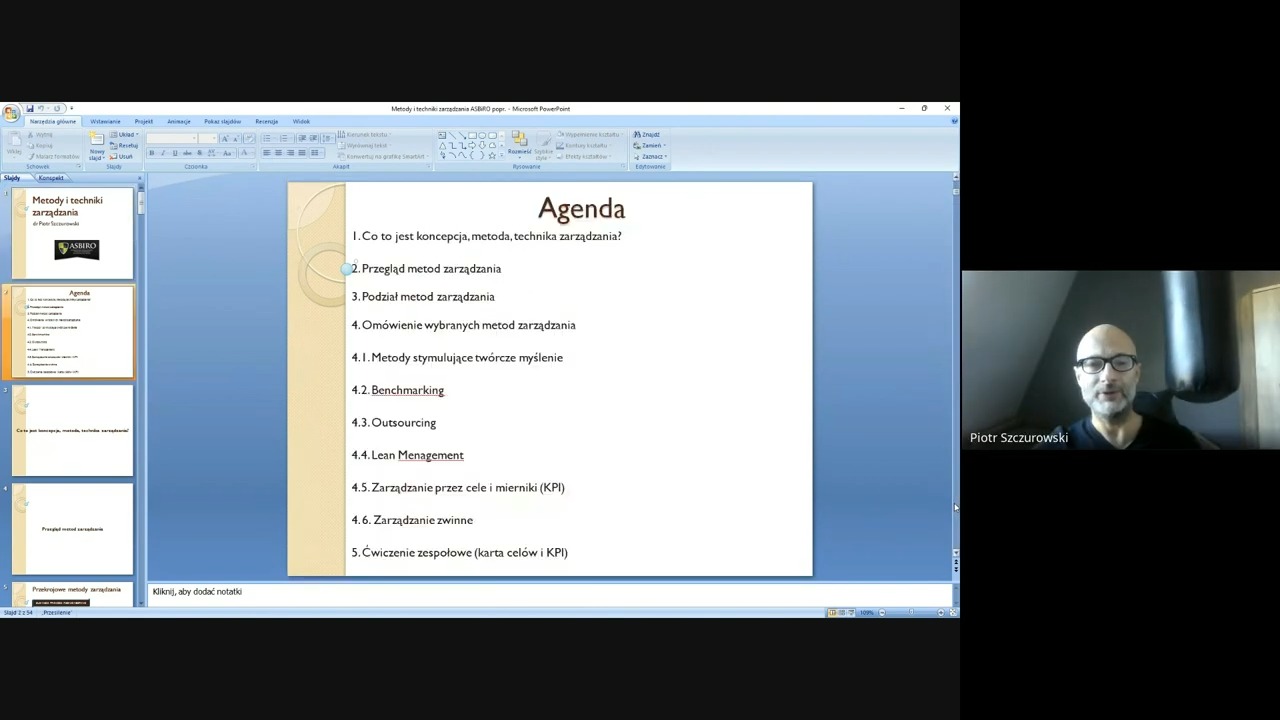1280x720 pixels.
Task: Select the first slide thumbnail titled Metody i techniki
Action: 72,233
